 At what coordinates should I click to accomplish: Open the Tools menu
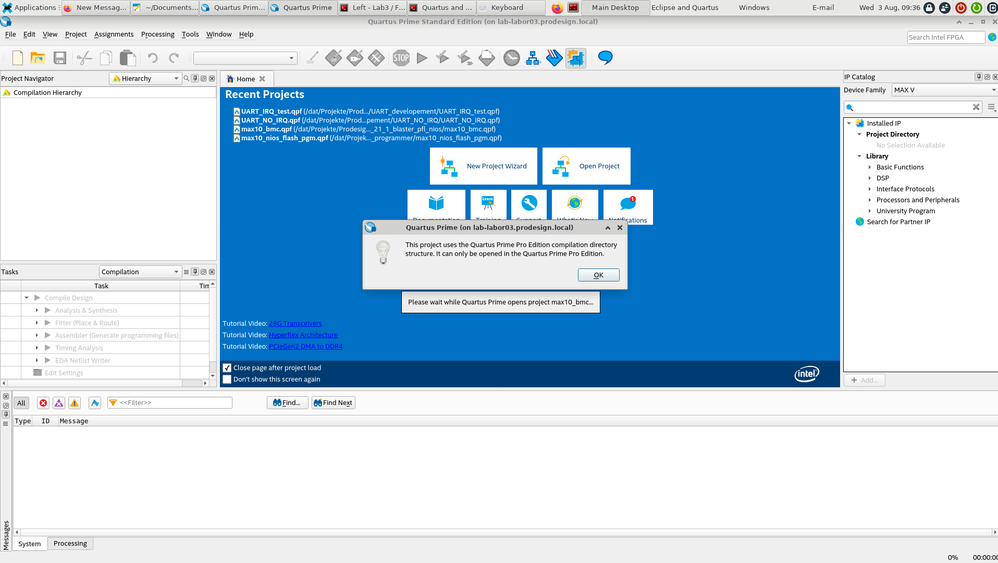tap(190, 34)
